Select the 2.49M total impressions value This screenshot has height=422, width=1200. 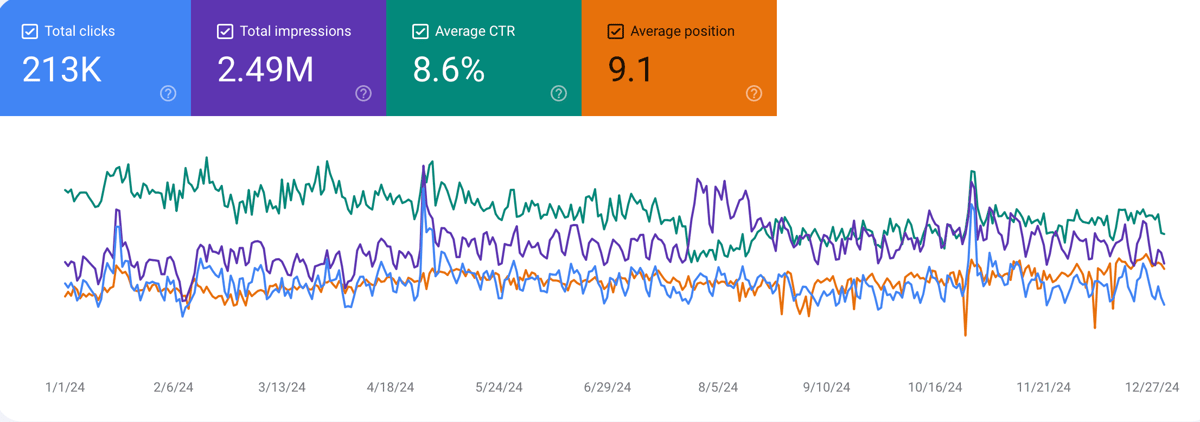(x=265, y=69)
